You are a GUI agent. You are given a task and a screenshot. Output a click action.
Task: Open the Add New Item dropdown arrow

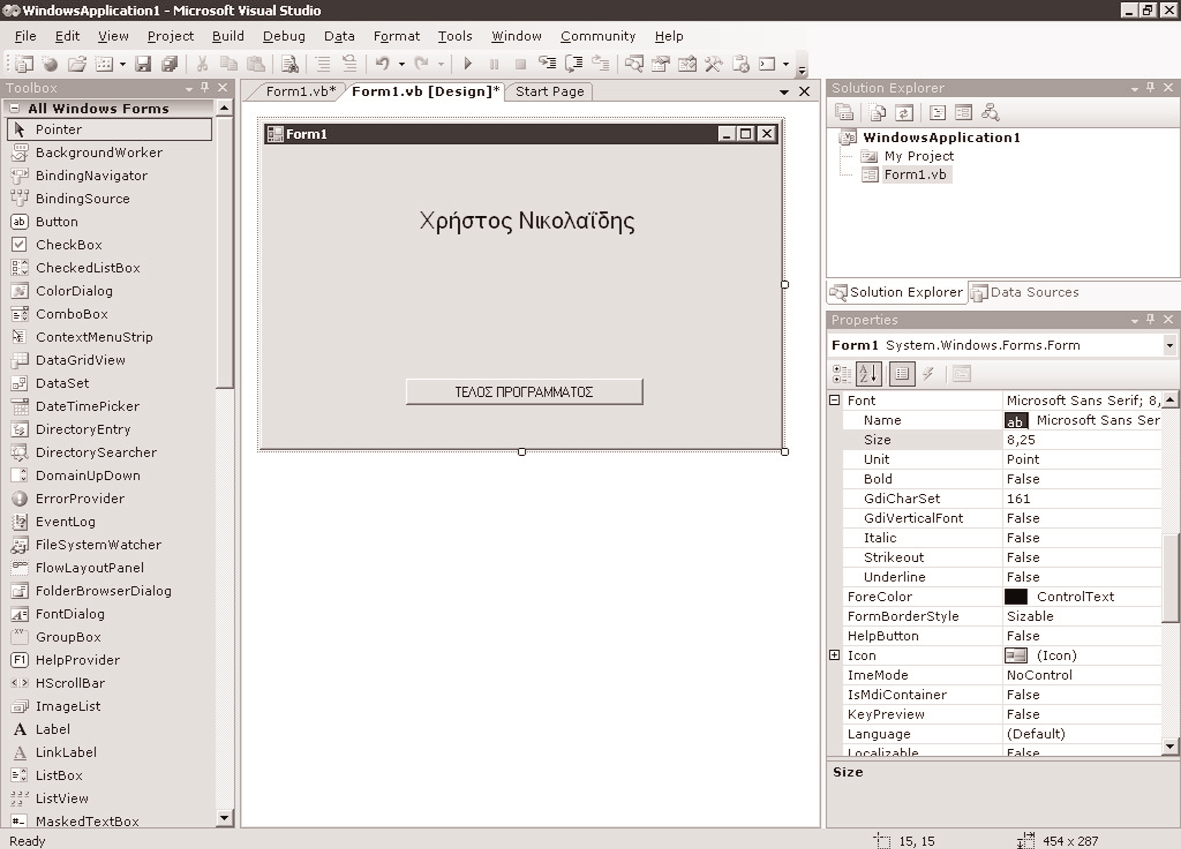(122, 64)
